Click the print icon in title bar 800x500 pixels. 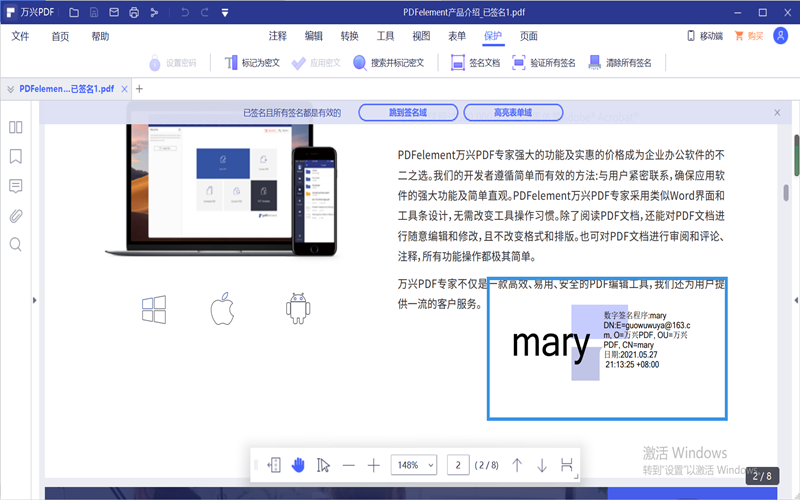(x=132, y=13)
